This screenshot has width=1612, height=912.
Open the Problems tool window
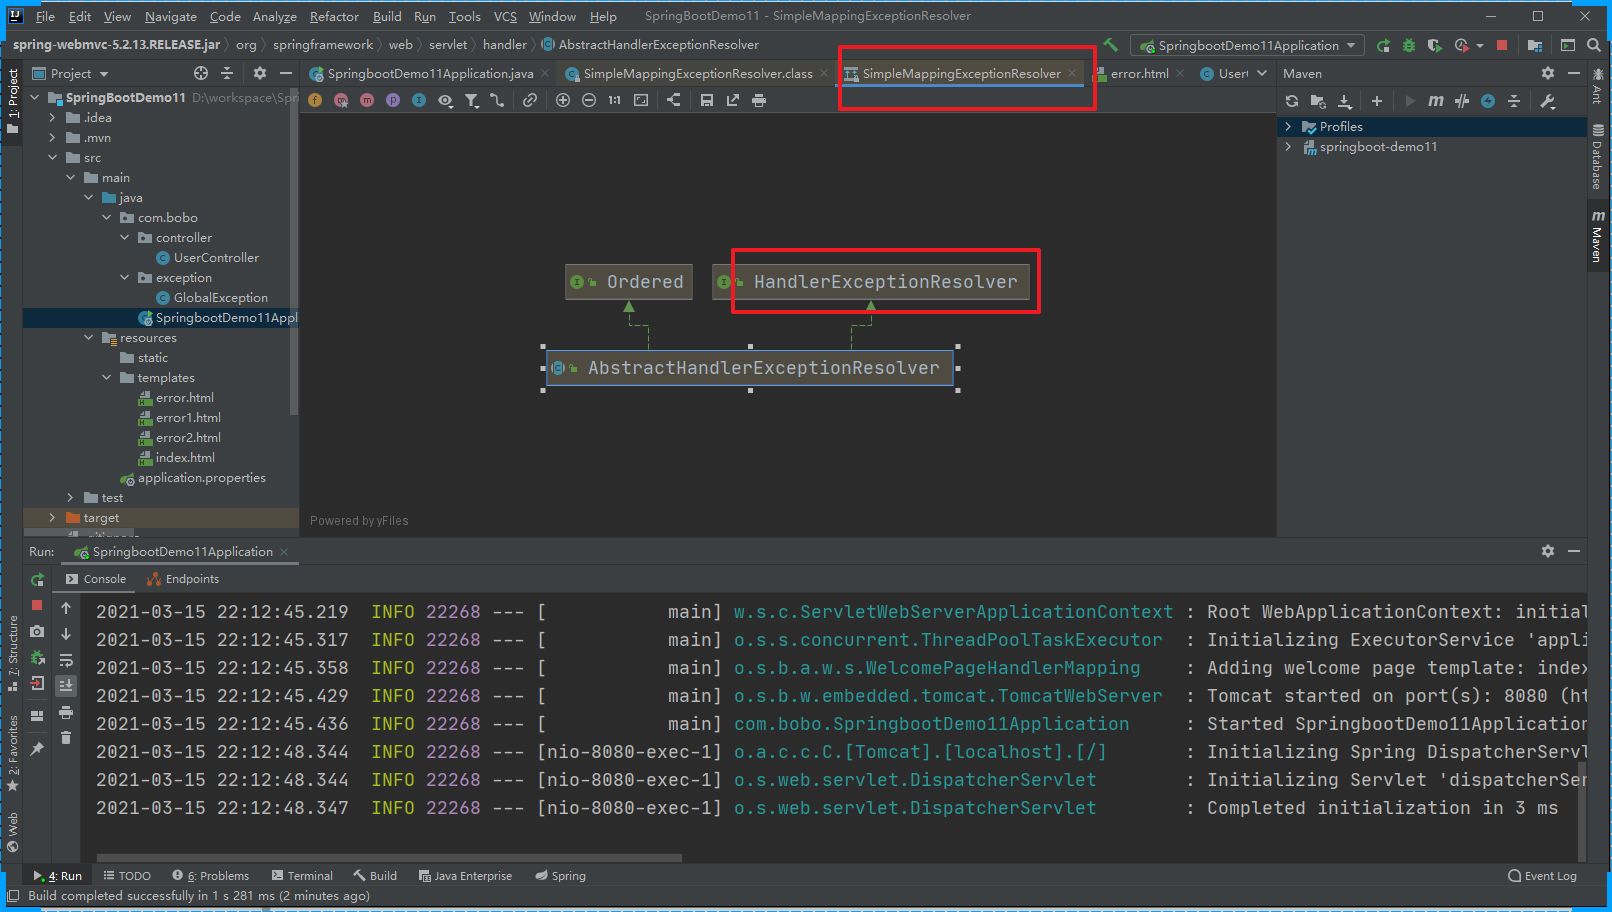pyautogui.click(x=210, y=876)
